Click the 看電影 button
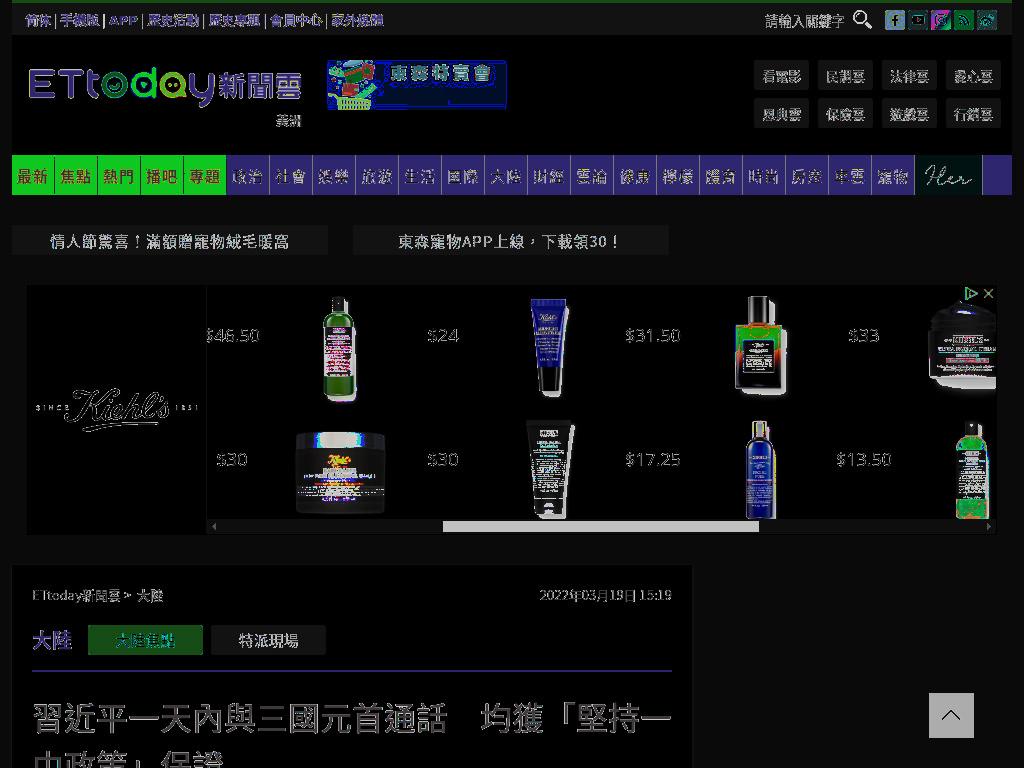The width and height of the screenshot is (1024, 768). tap(782, 76)
